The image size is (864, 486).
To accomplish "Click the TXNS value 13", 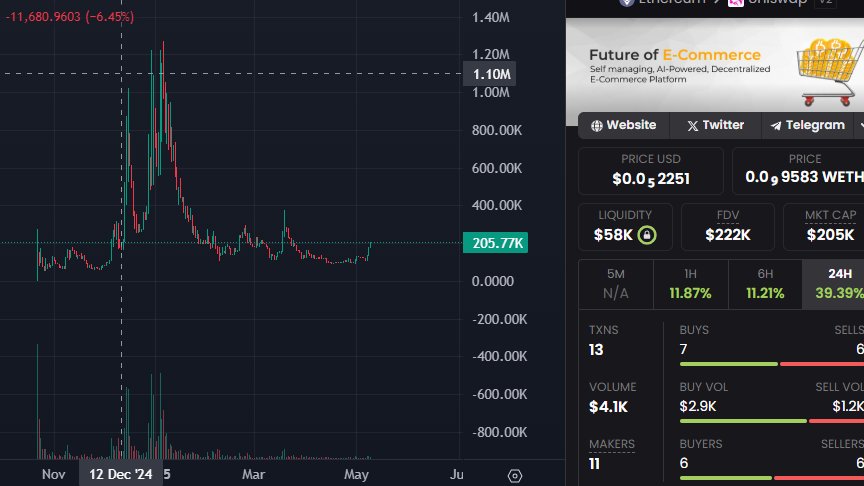I will pyautogui.click(x=596, y=350).
